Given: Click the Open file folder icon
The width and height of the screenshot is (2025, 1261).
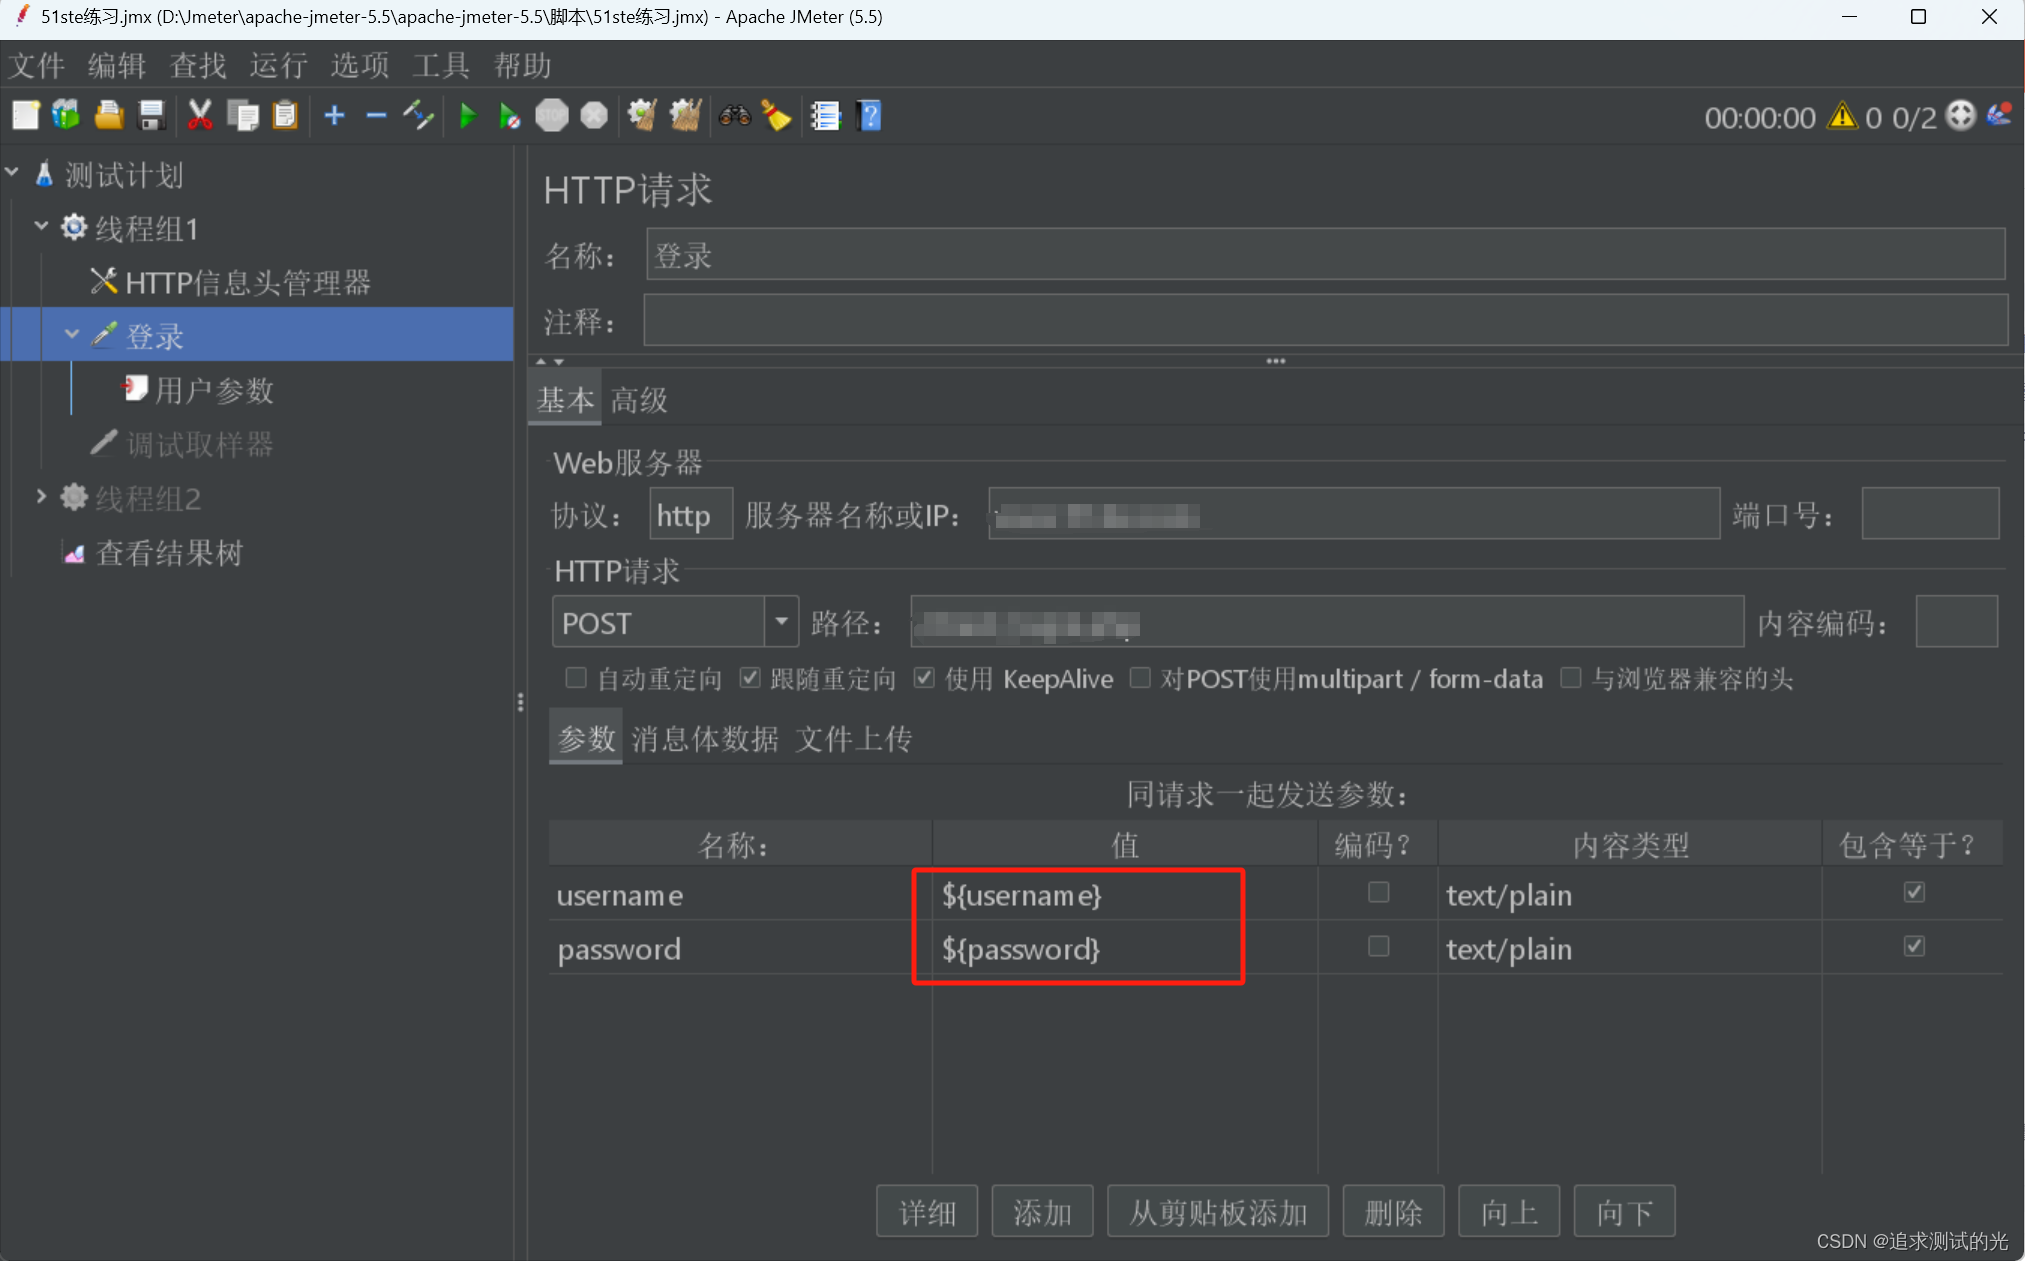Looking at the screenshot, I should tap(109, 116).
